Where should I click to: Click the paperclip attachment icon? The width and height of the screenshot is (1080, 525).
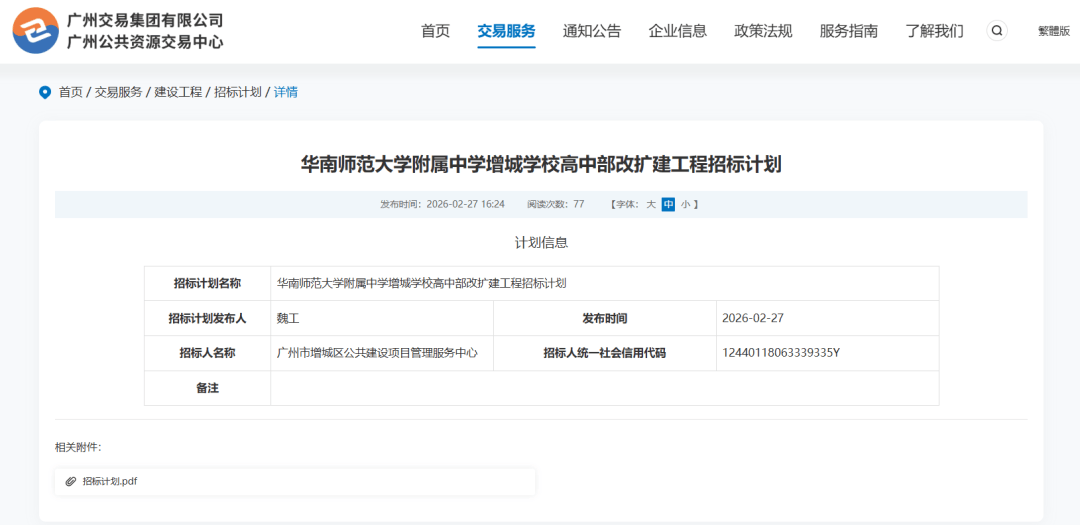[x=71, y=481]
